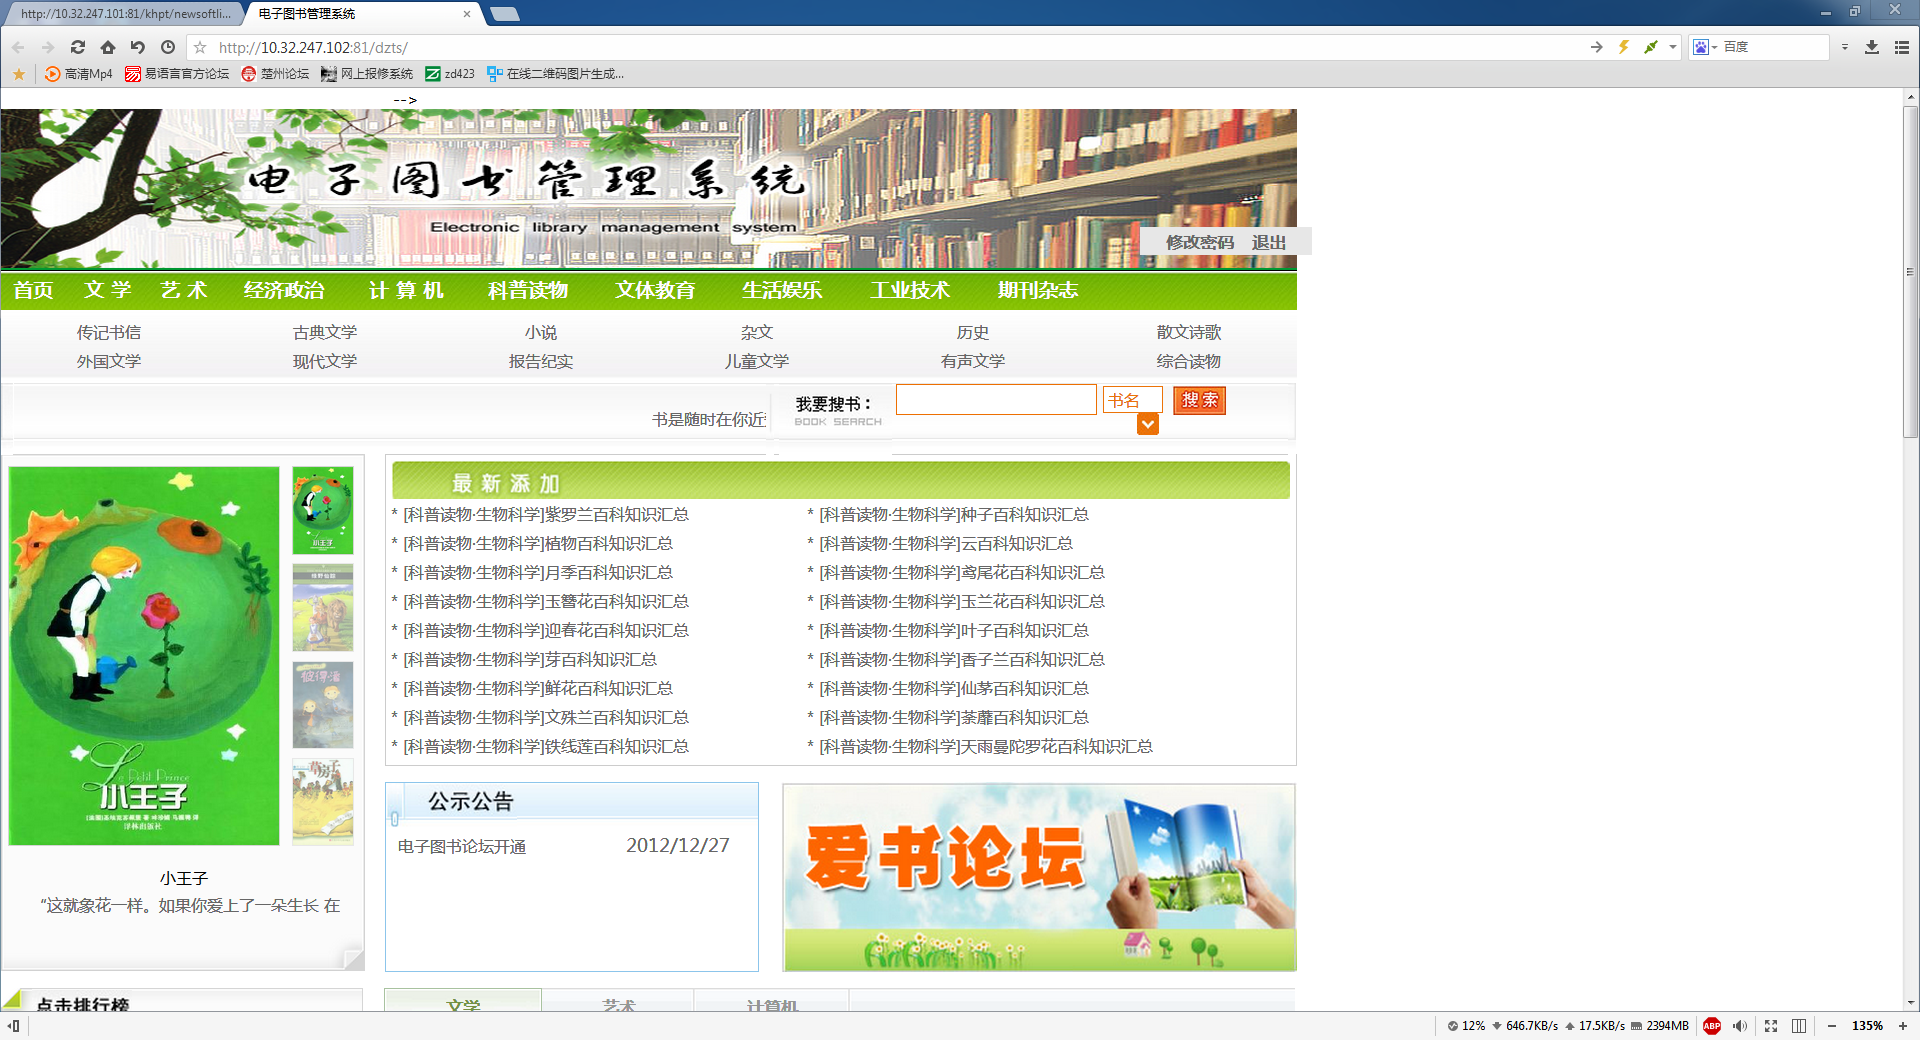The image size is (1920, 1040).
Task: Zoom out with the minus icon
Action: [1832, 1026]
